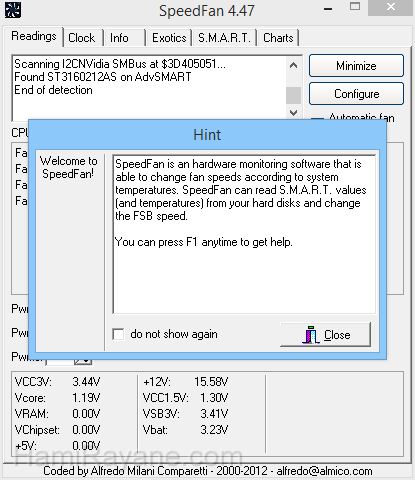Click the log scroll down arrow
Image resolution: width=415 pixels, height=480 pixels.
click(x=294, y=113)
